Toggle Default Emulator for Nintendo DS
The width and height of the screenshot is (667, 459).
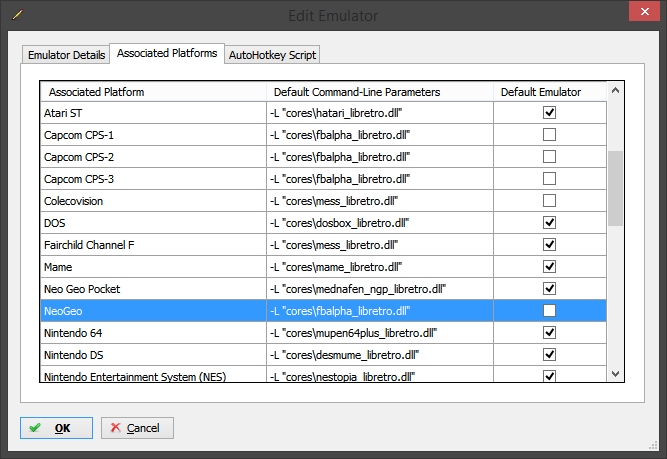[x=549, y=354]
